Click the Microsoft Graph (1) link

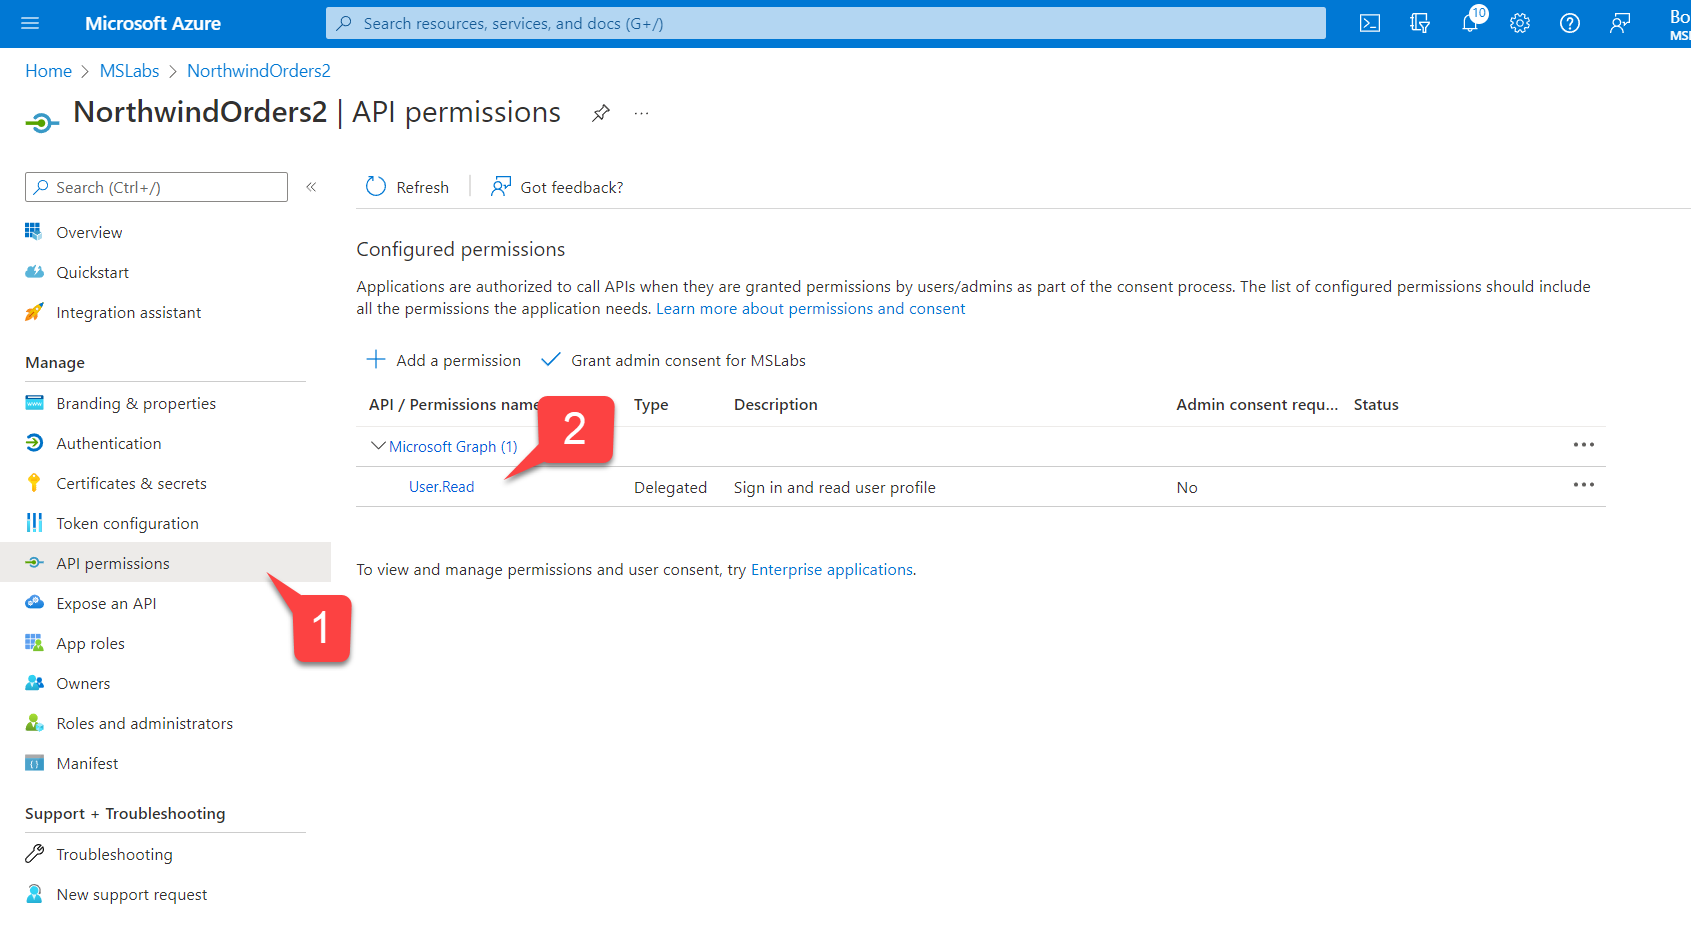point(453,447)
